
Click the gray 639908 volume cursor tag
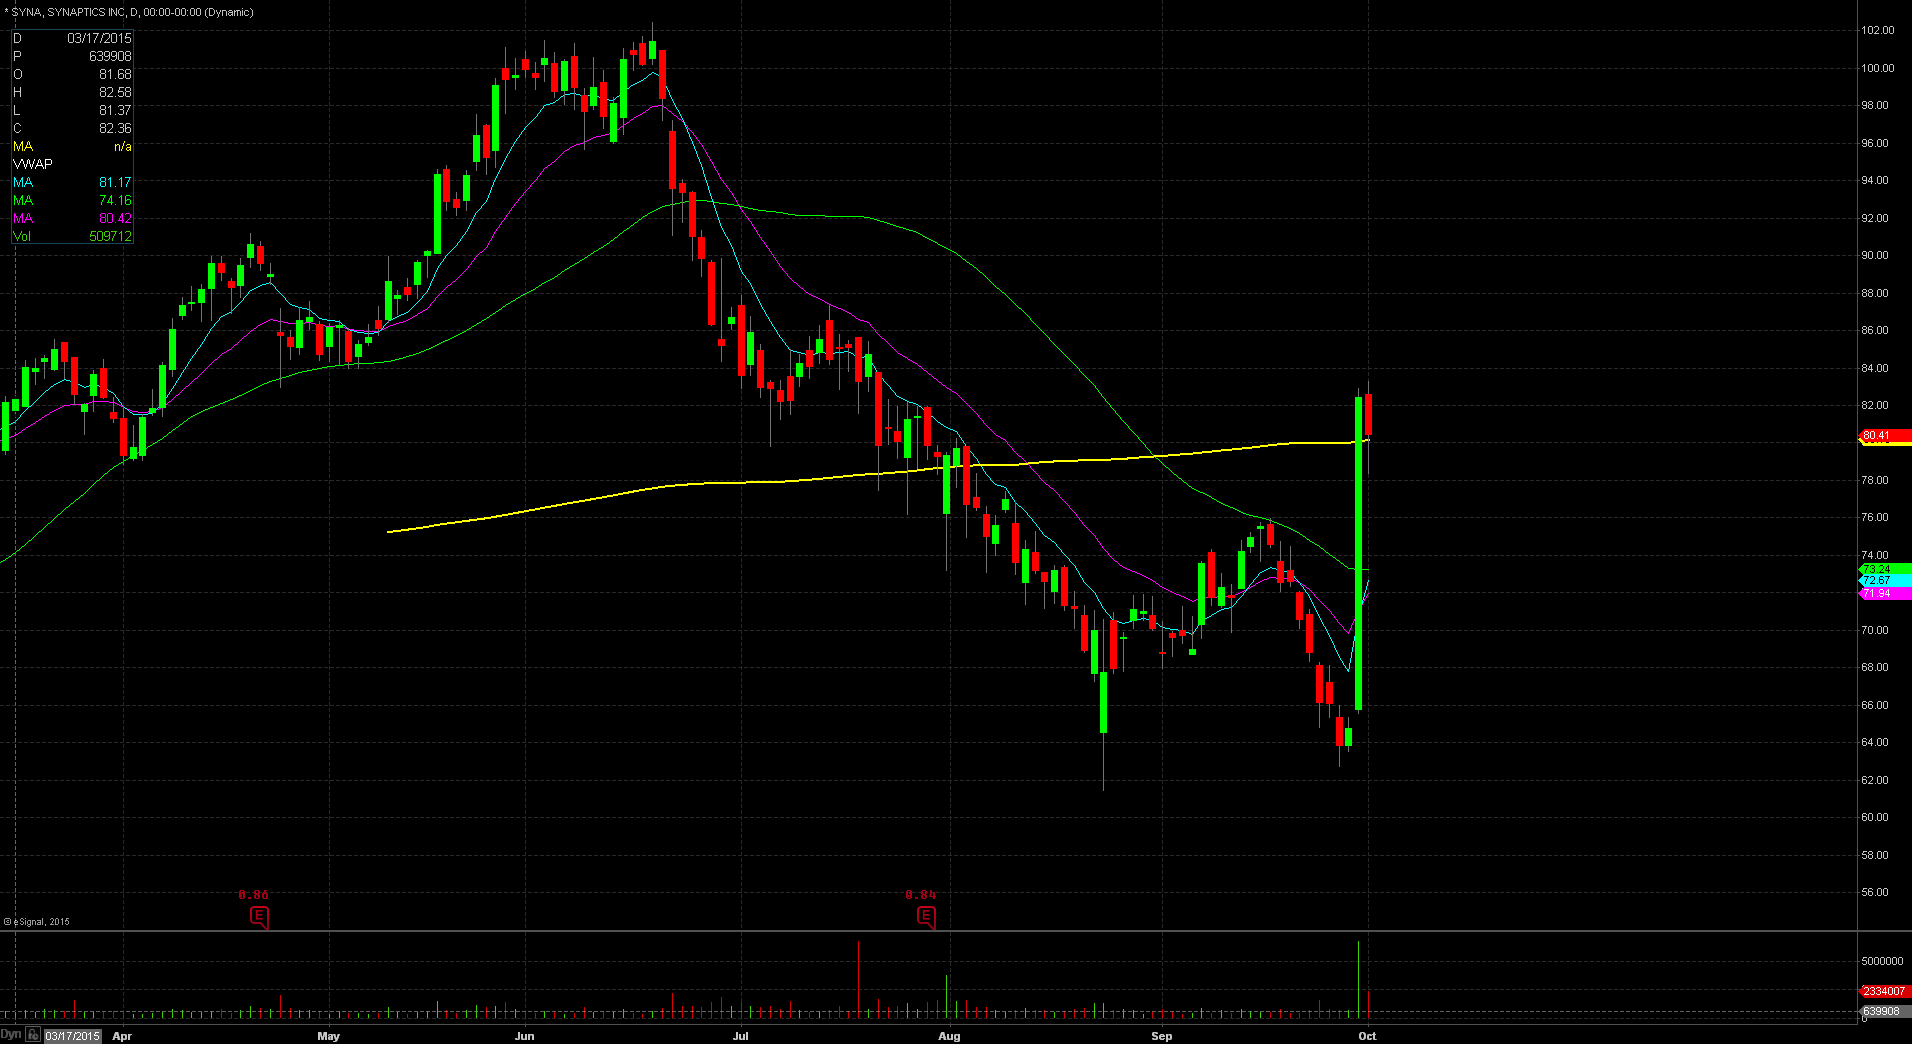(x=1884, y=1011)
